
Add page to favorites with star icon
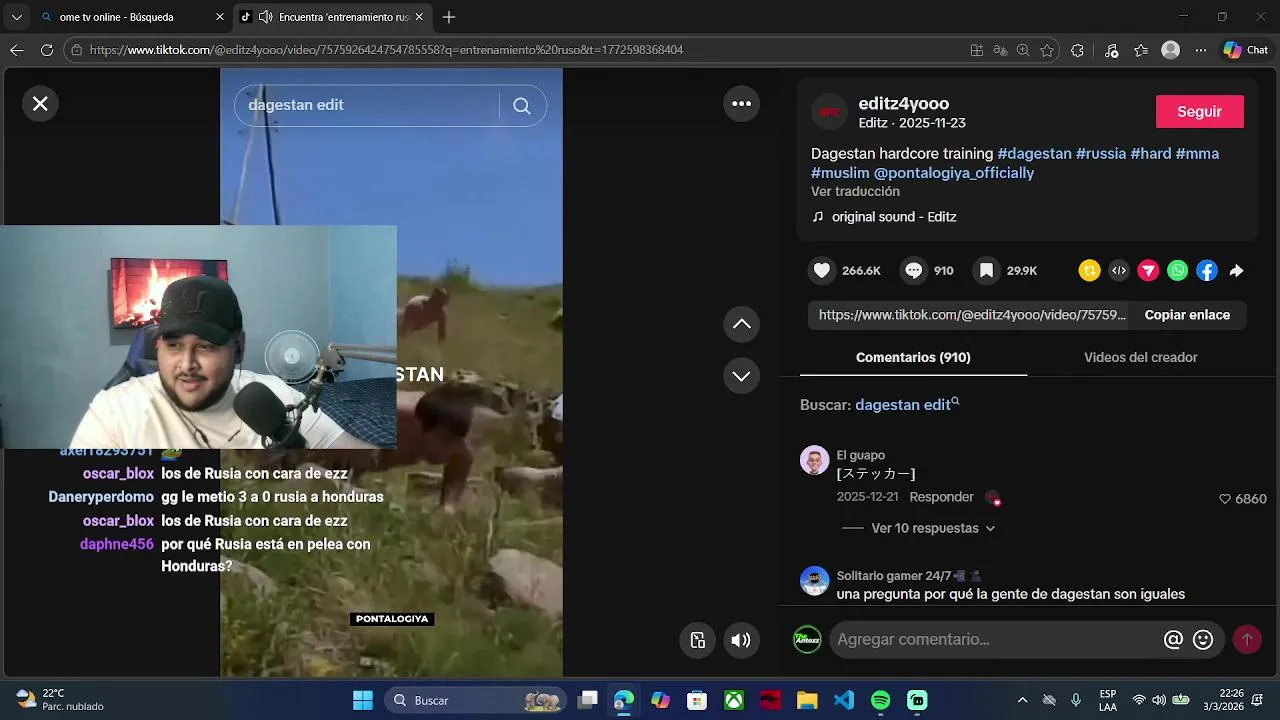click(1047, 50)
